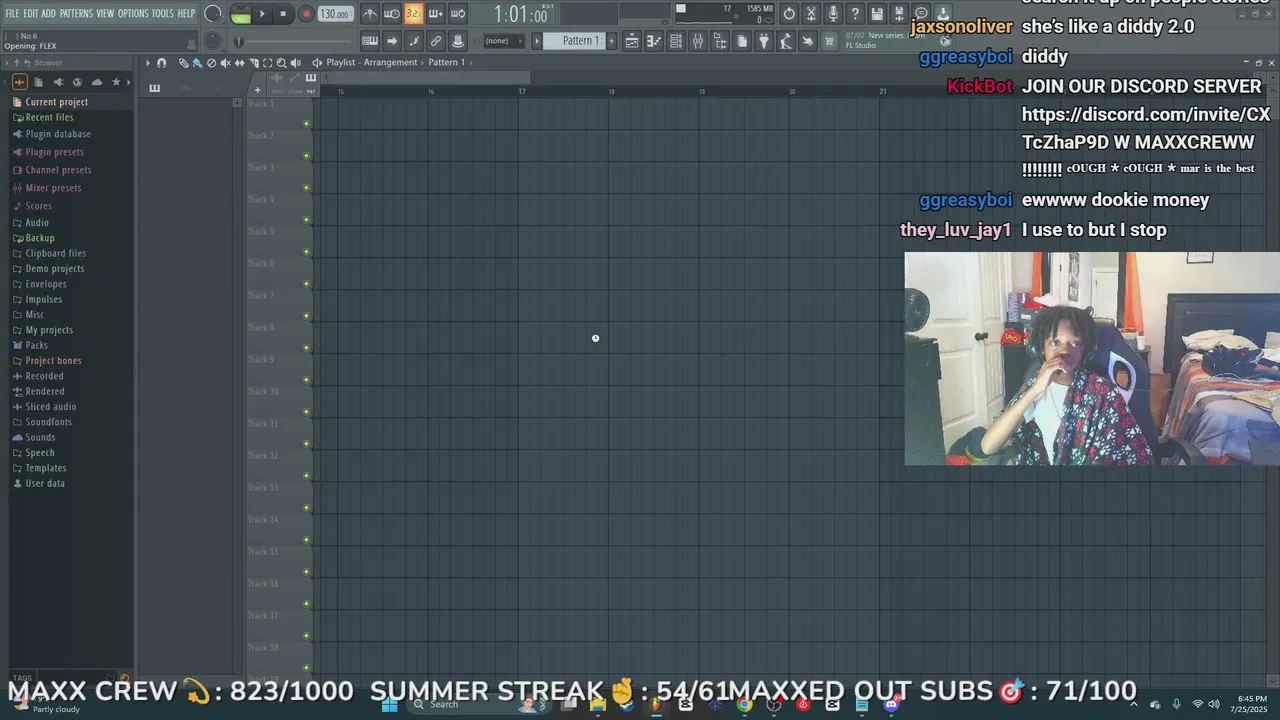Select the Zoom magnifier tool in Playlist
1280x720 pixels.
(x=281, y=63)
